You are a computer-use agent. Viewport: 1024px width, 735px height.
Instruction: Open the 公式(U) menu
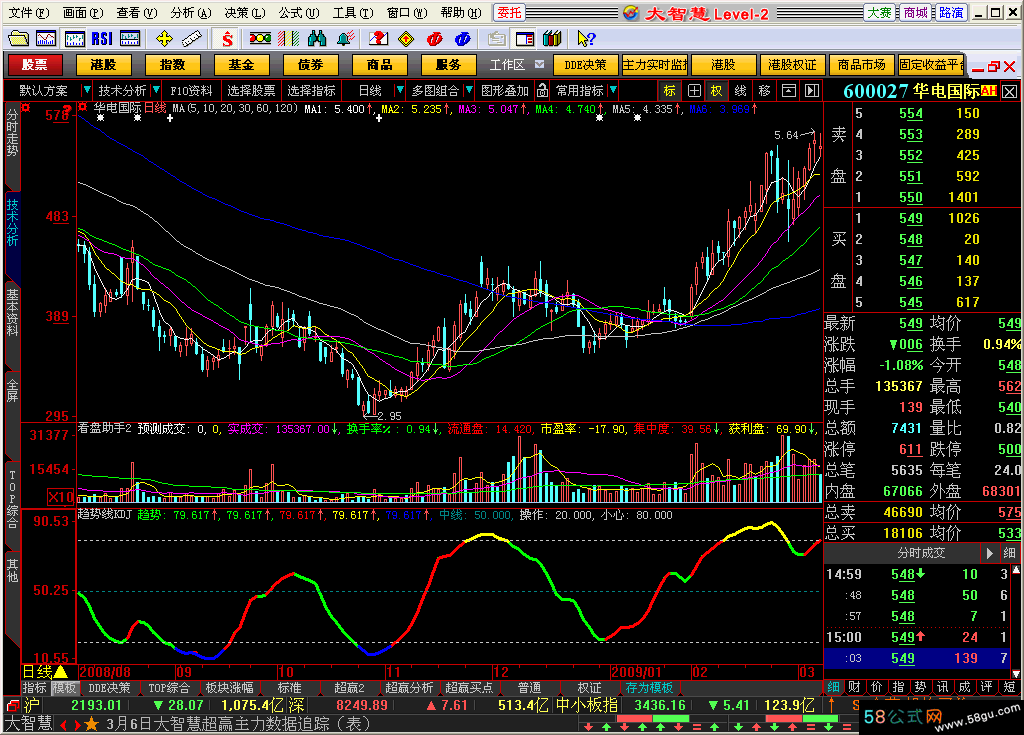point(299,12)
